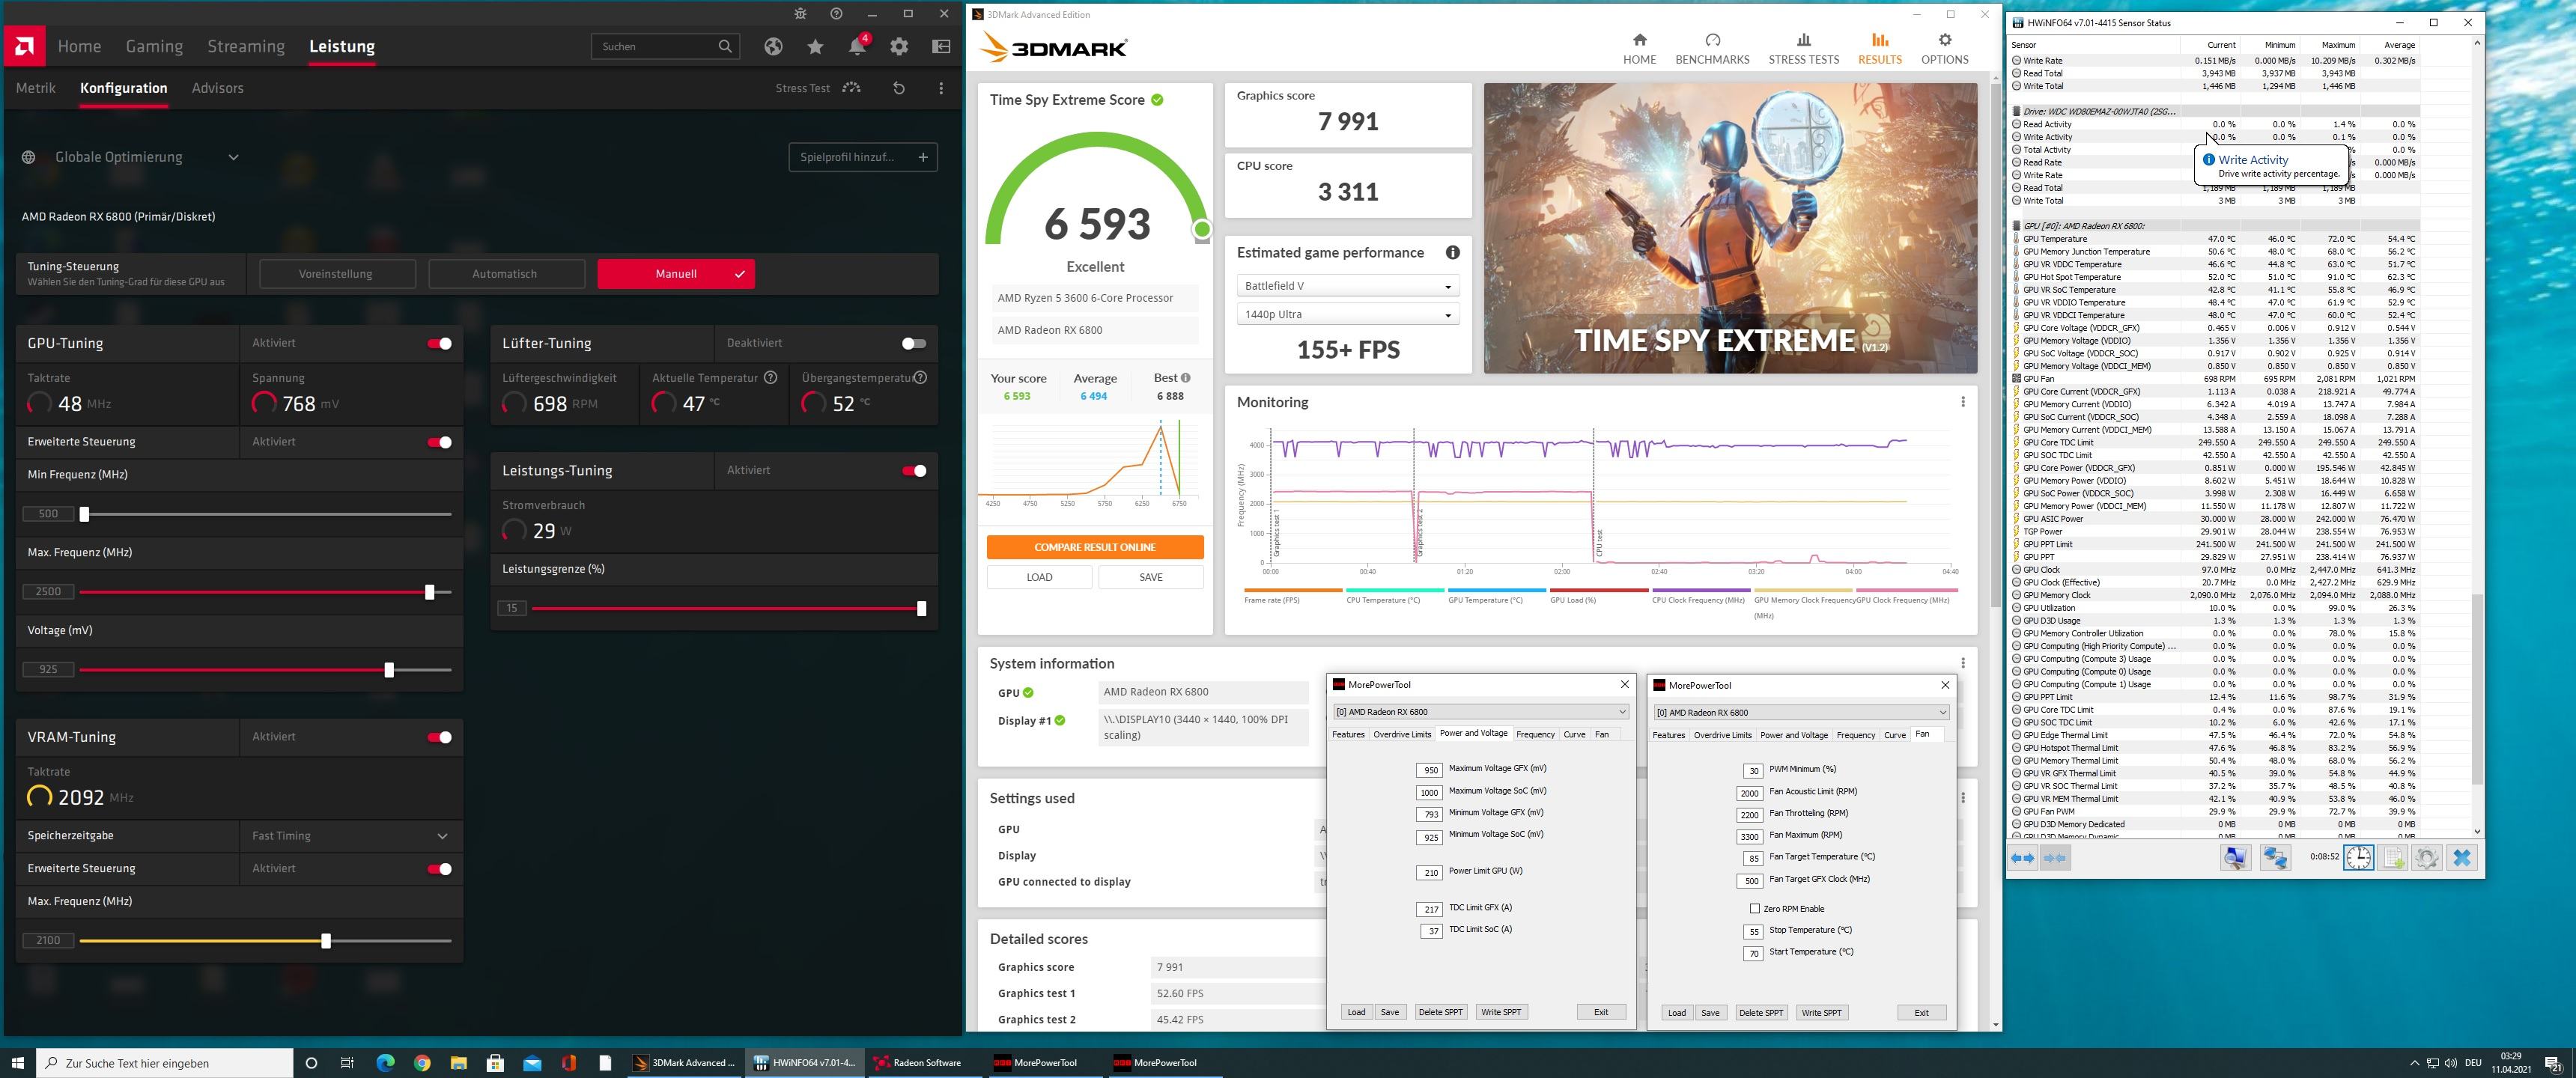Open the Metrik sub-tab
2576x1078 pixels.
pyautogui.click(x=36, y=88)
